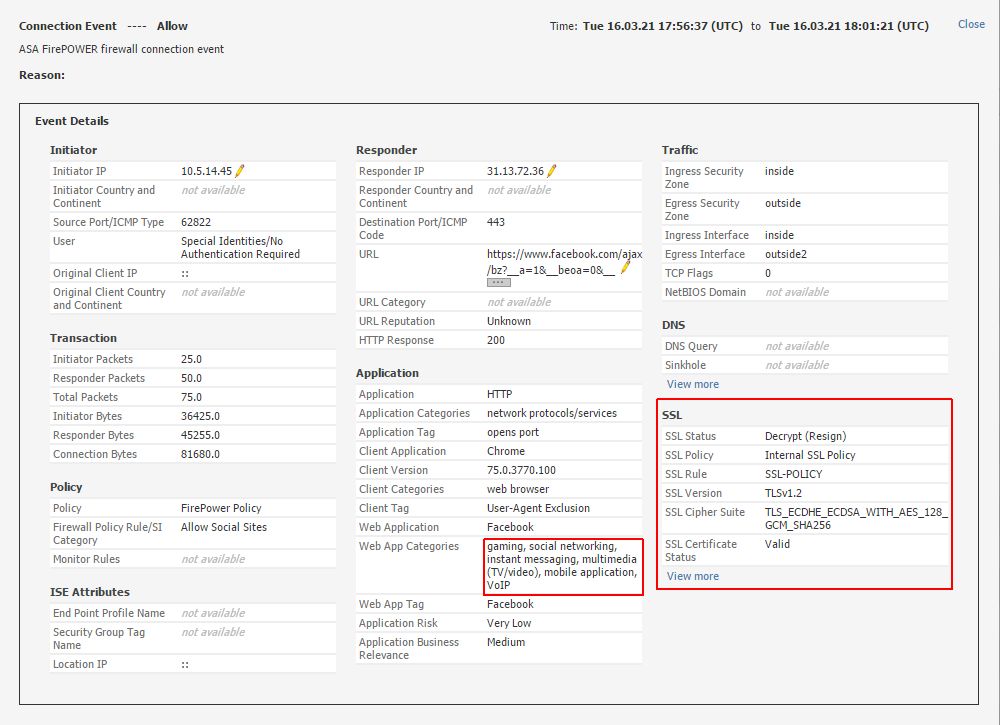Click the Application Categories value network protocols/services

(x=552, y=413)
